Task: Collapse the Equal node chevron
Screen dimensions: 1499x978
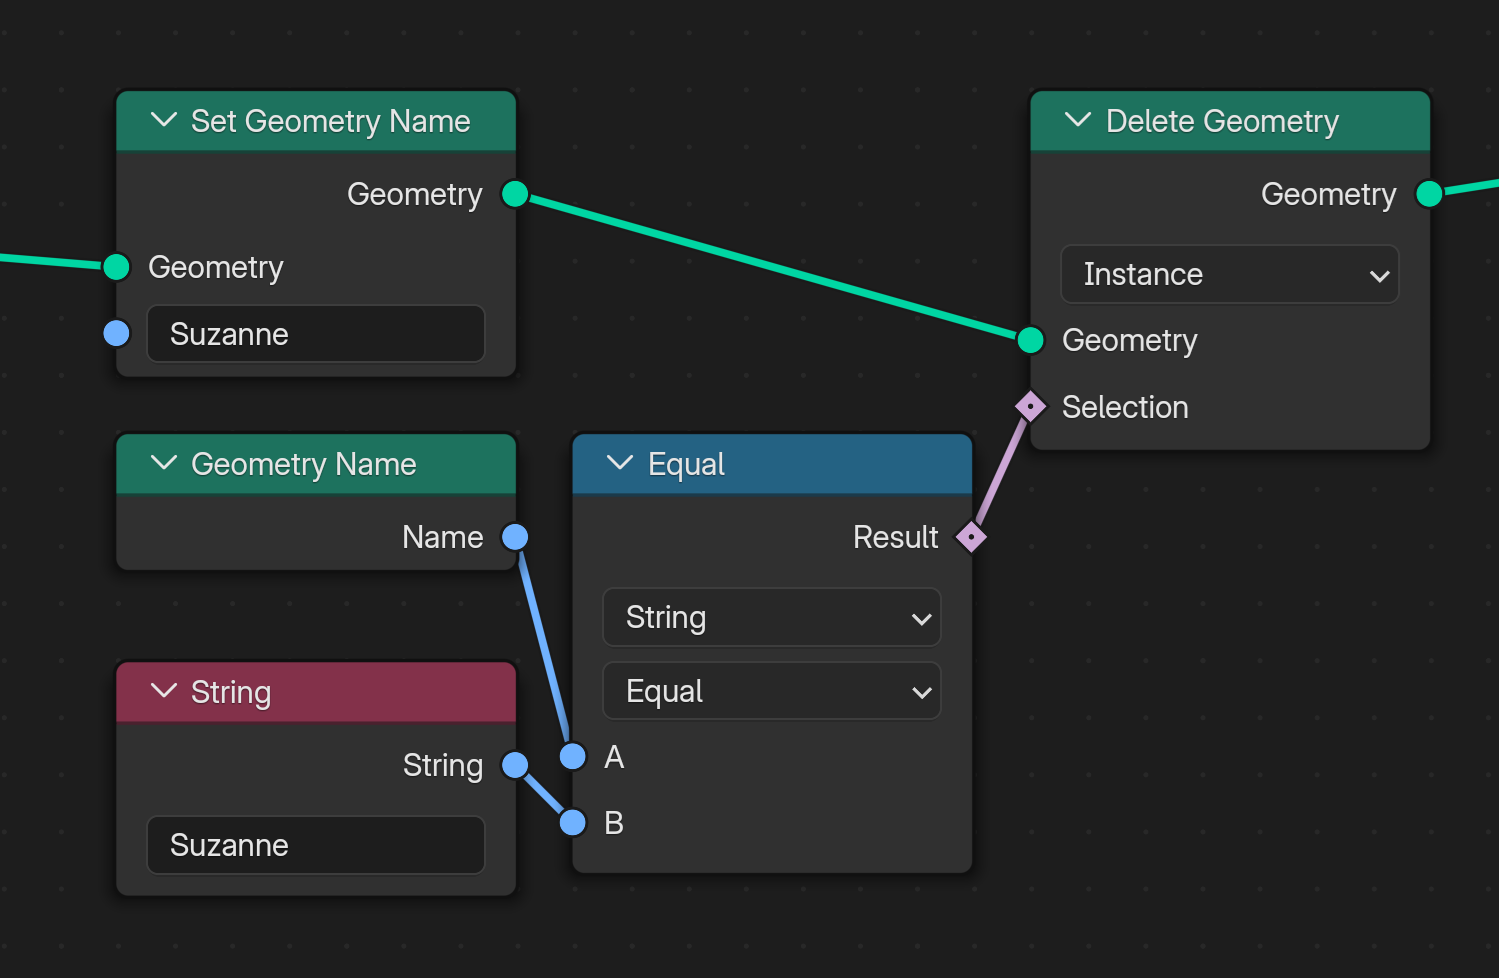Action: pos(620,464)
